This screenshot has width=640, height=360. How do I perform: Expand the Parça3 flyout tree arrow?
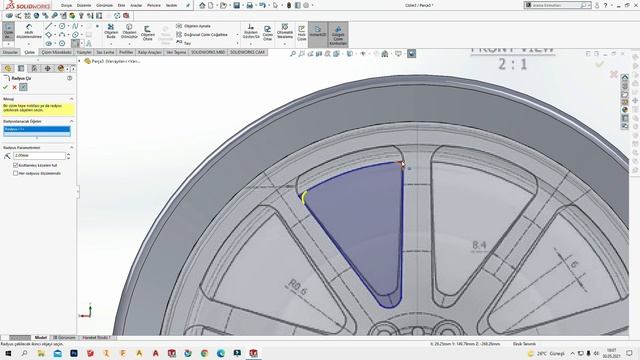[x=80, y=61]
